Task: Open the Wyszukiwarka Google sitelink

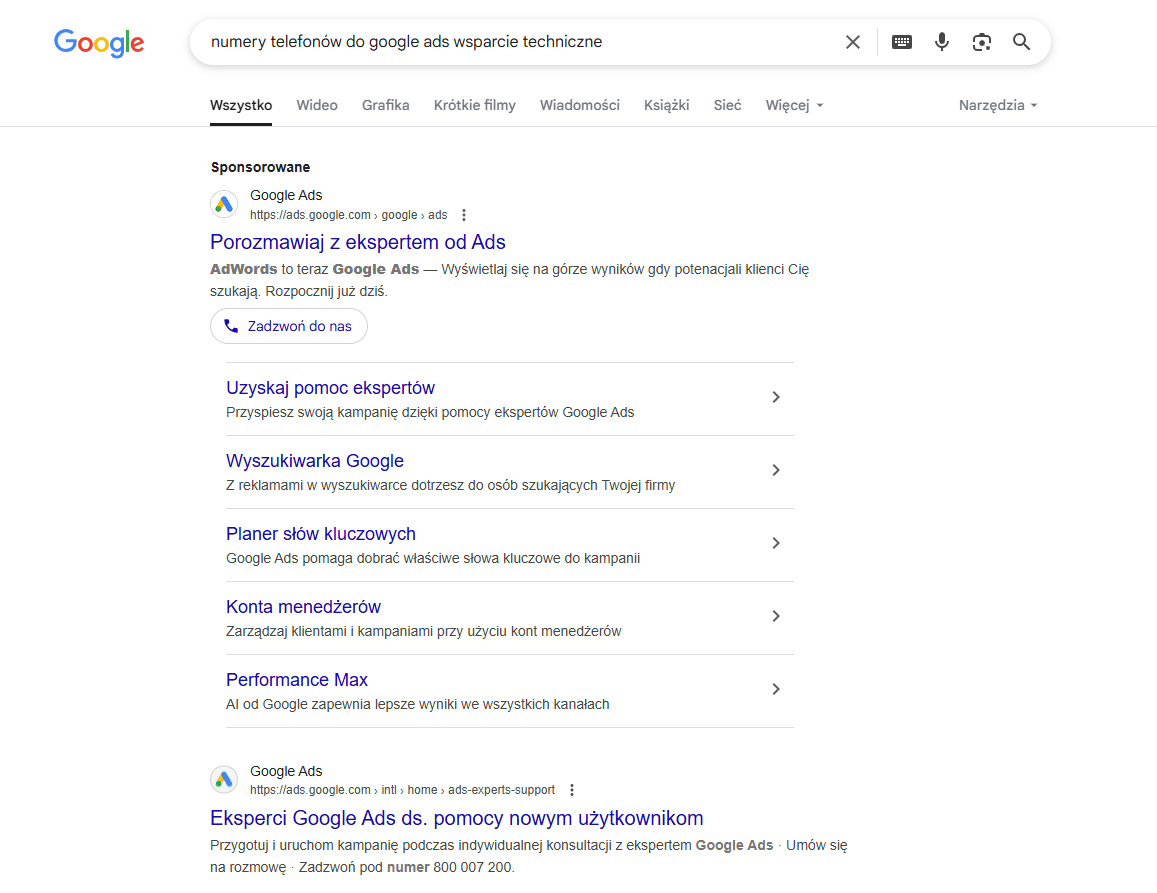Action: 314,461
